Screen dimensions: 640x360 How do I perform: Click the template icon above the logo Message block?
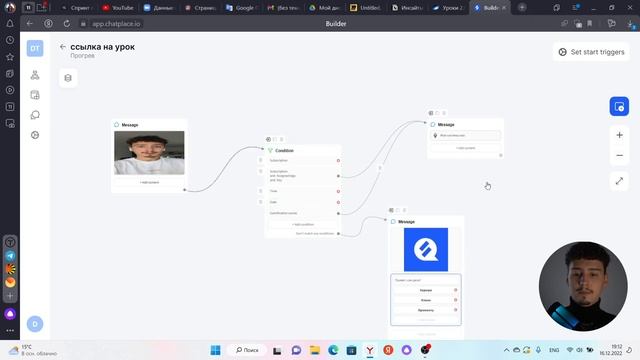(x=391, y=210)
